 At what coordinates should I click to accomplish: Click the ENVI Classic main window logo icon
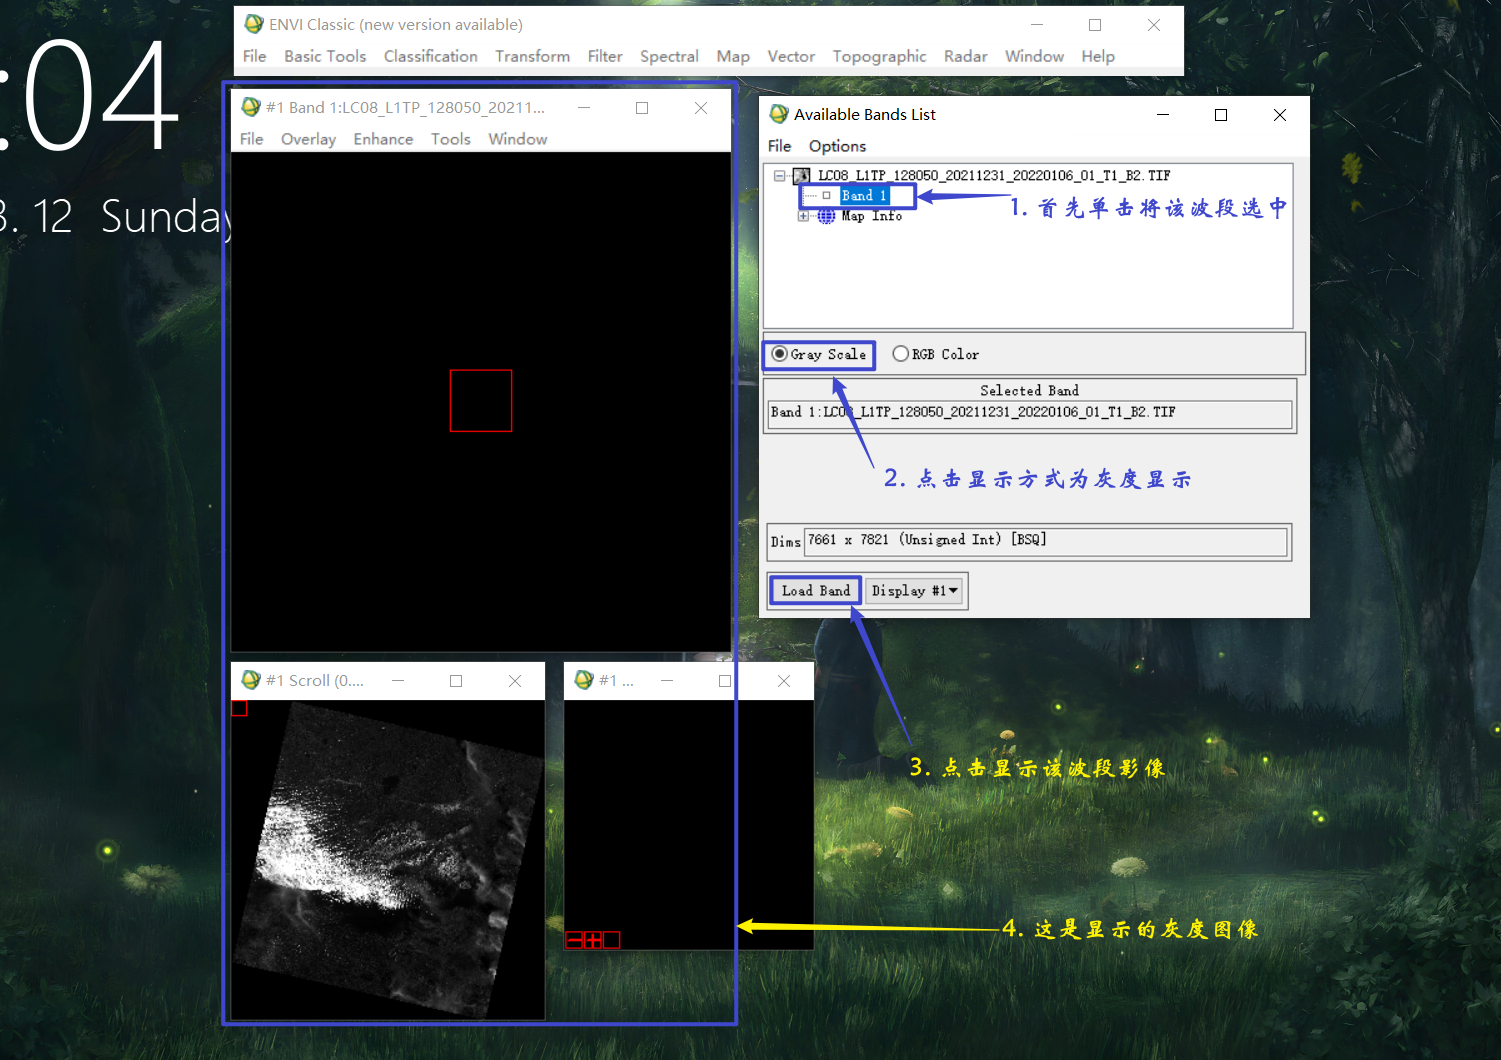click(x=254, y=24)
